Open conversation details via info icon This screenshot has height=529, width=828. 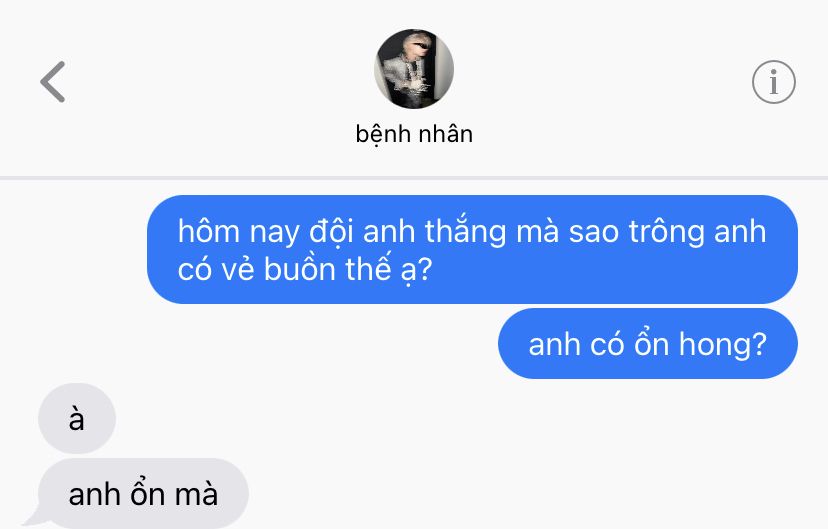[774, 82]
